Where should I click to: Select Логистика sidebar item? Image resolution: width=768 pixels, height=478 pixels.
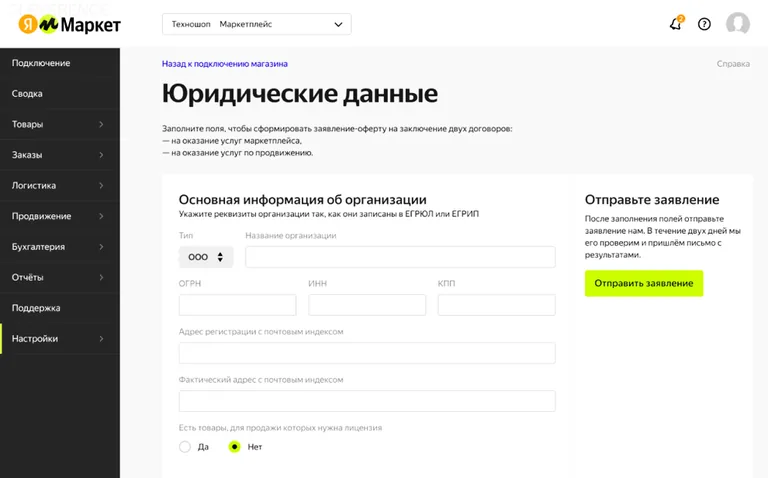(60, 186)
